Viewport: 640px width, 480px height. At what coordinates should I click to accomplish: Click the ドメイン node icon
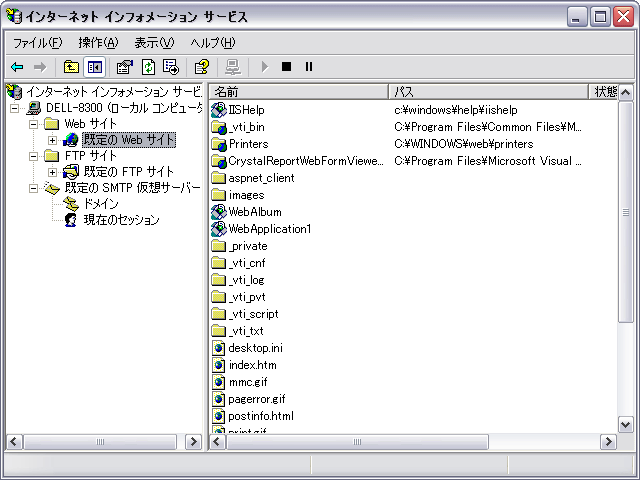71,204
